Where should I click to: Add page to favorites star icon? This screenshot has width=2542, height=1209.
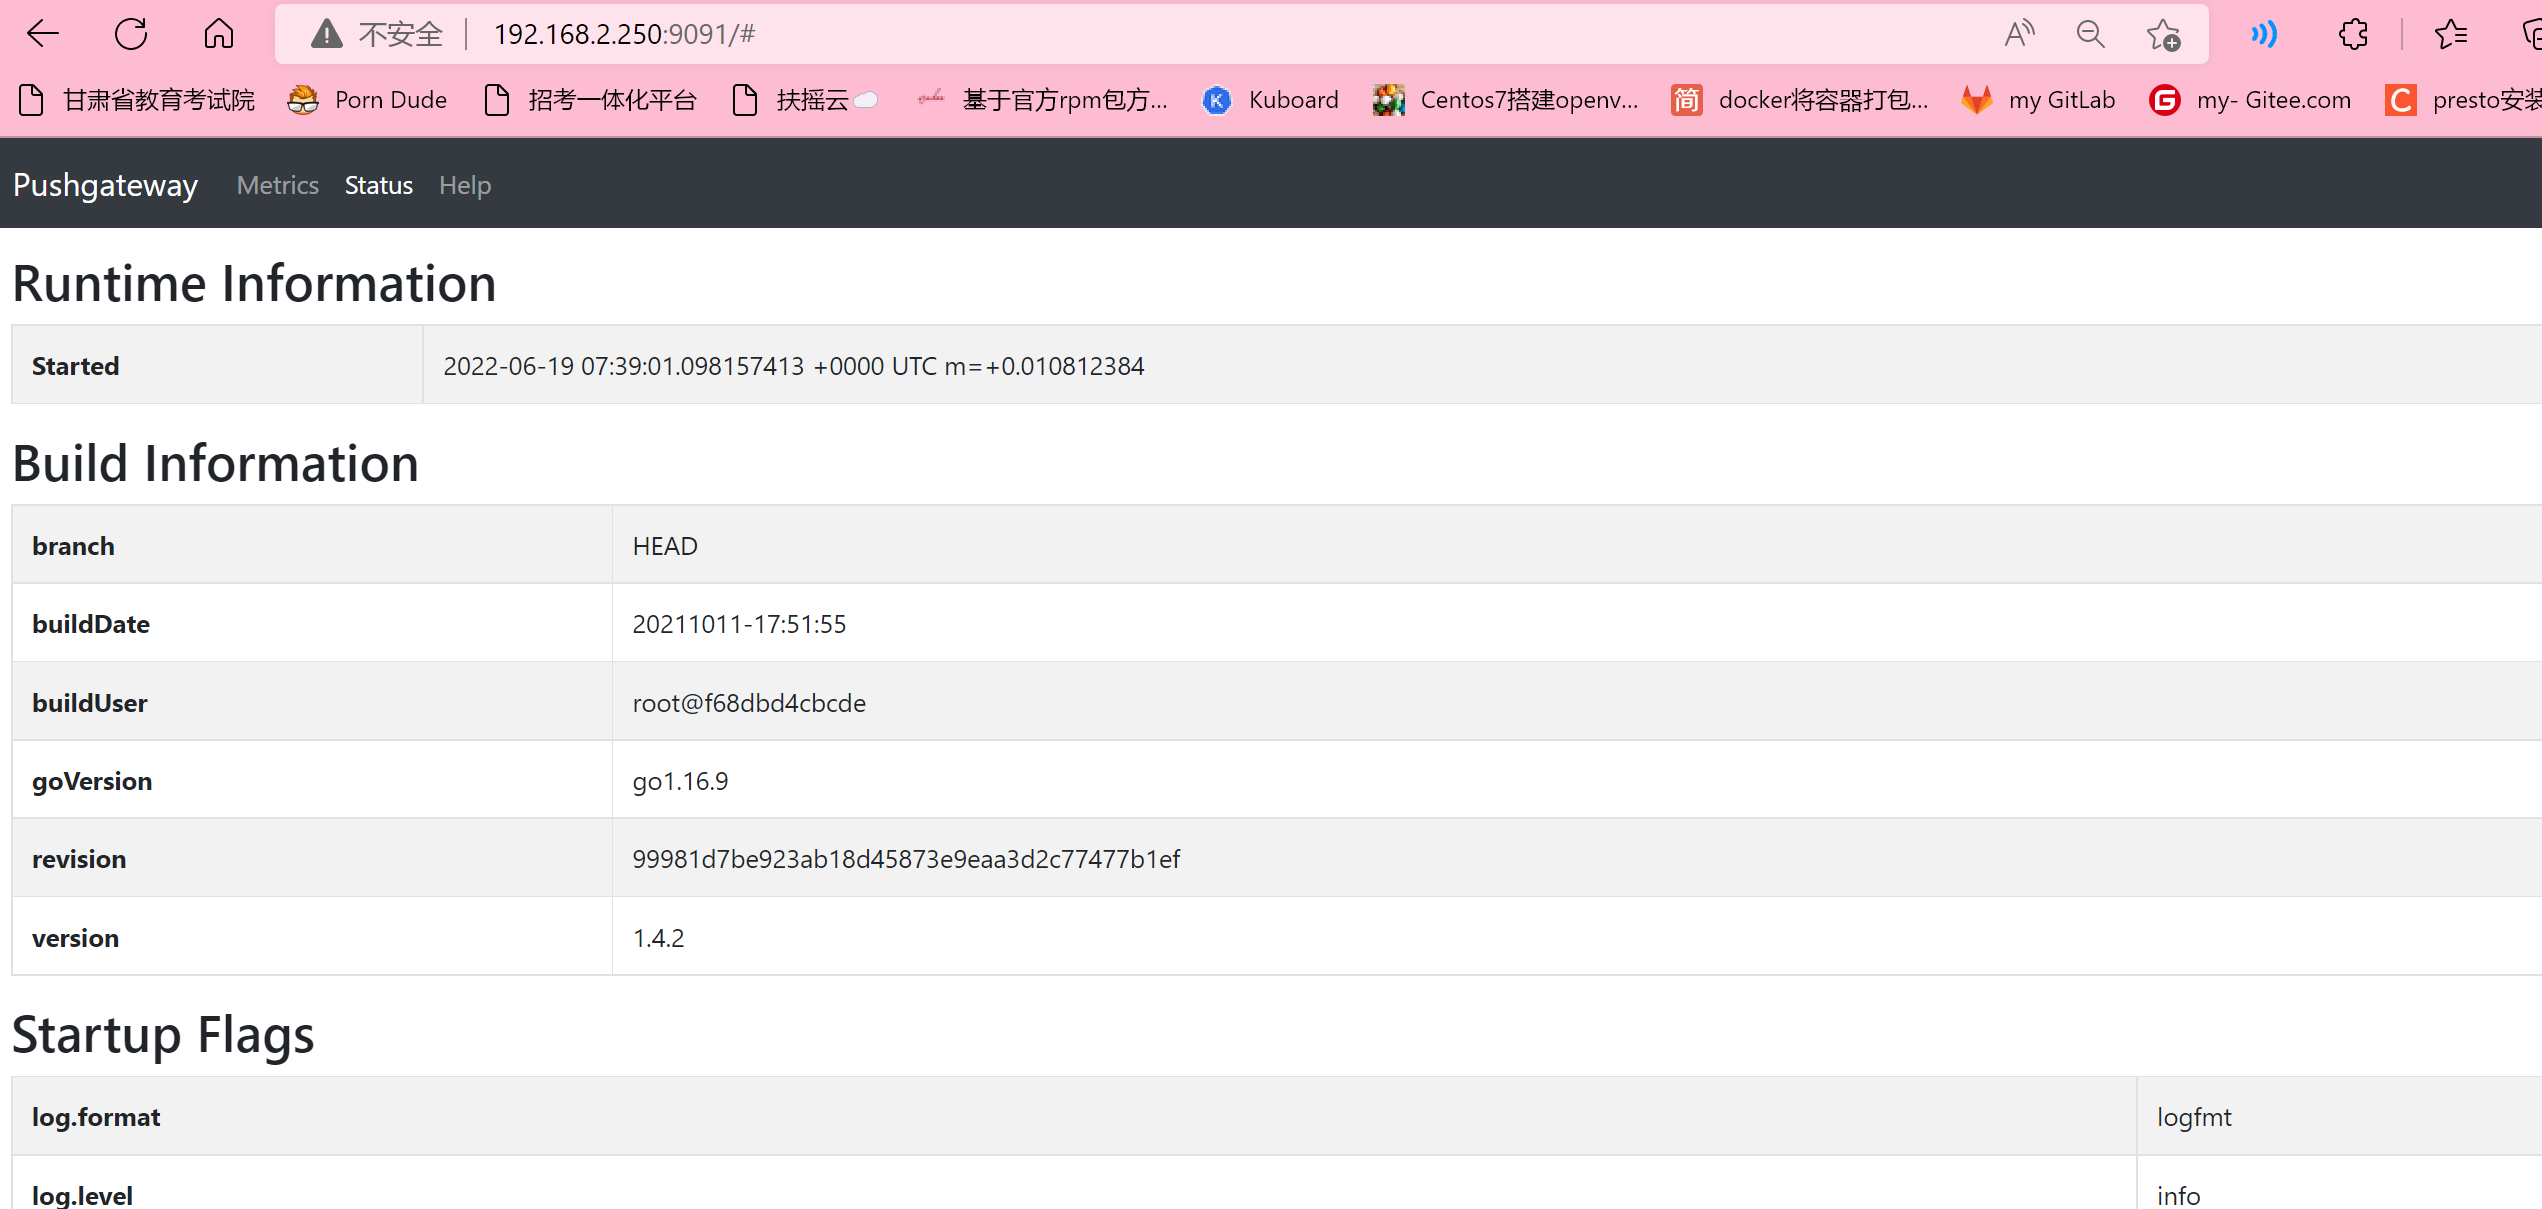[2163, 34]
